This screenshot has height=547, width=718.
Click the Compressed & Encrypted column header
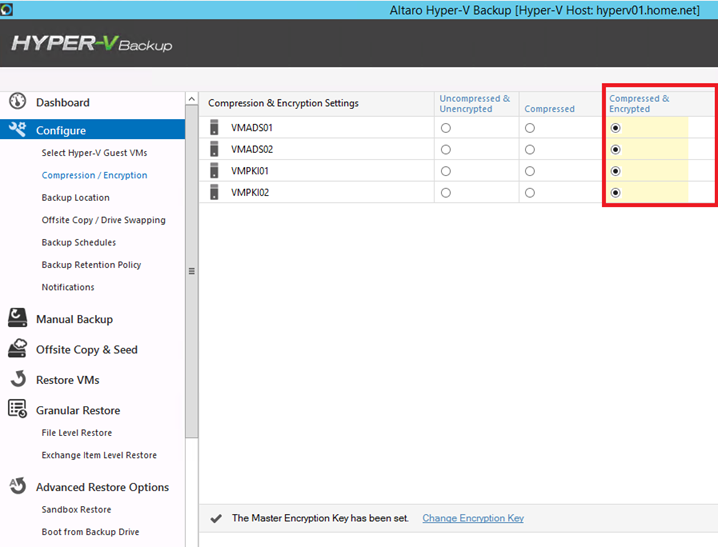(639, 104)
